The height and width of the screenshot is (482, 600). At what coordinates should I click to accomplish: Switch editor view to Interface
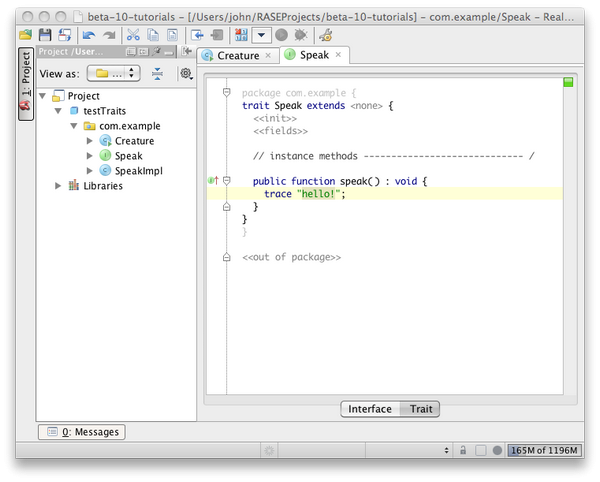click(x=370, y=409)
